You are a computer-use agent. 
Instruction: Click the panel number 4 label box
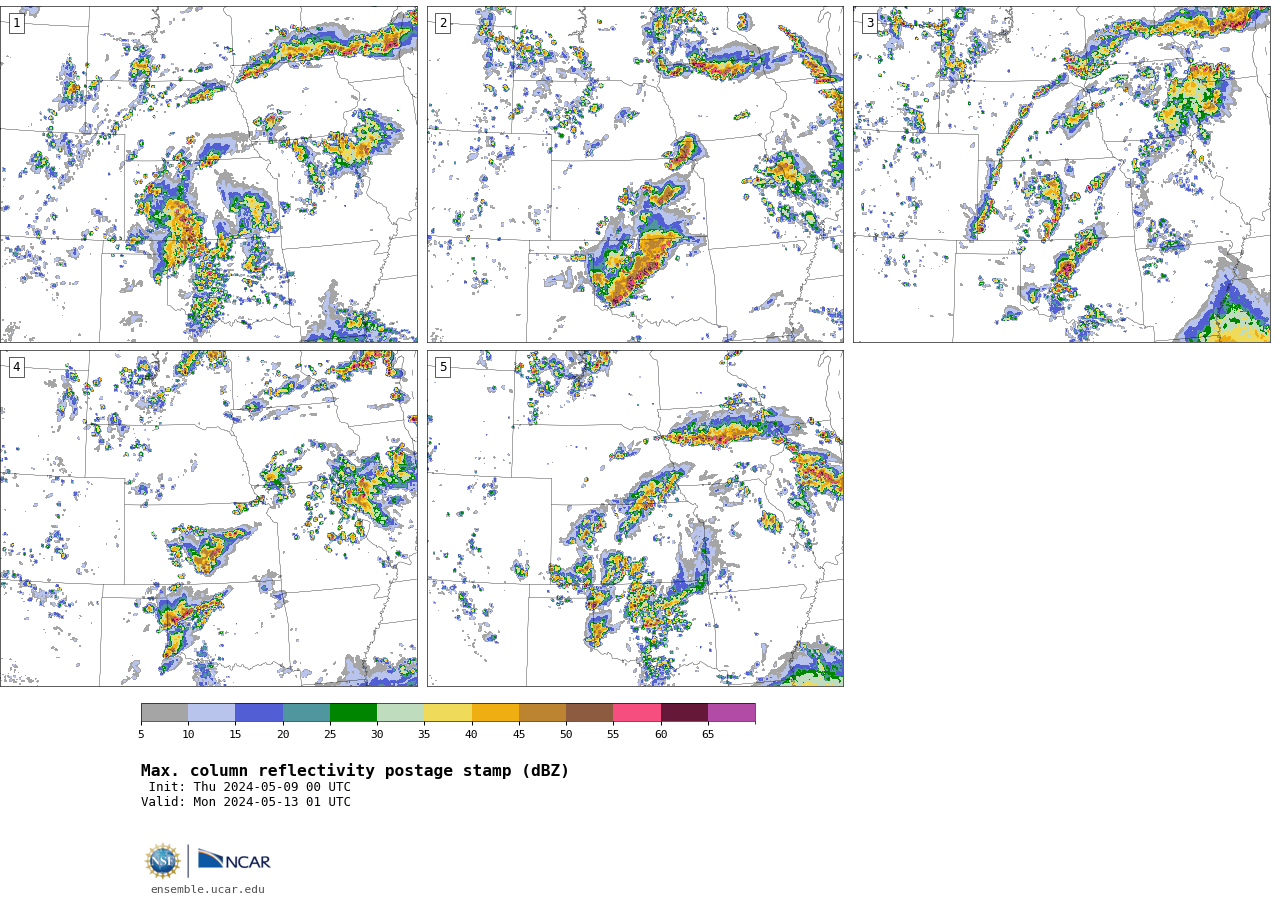pos(17,367)
